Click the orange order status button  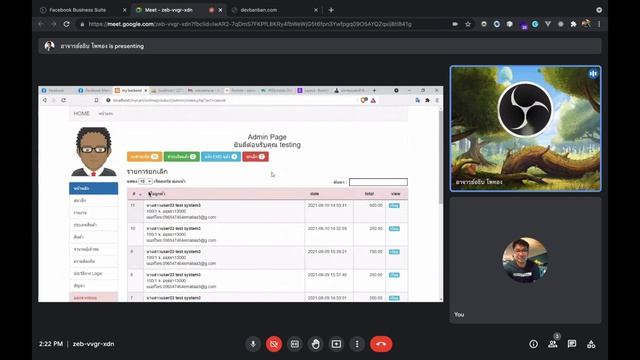(144, 157)
